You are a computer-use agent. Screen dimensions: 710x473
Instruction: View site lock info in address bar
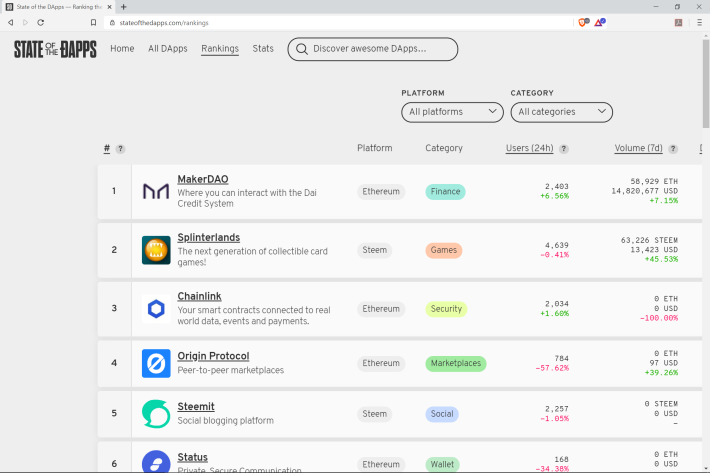click(112, 23)
